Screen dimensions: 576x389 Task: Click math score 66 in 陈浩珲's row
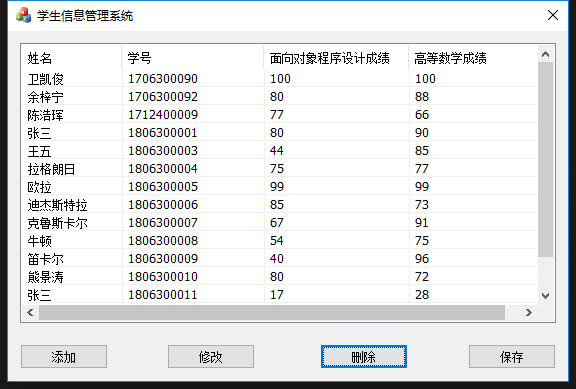[422, 115]
